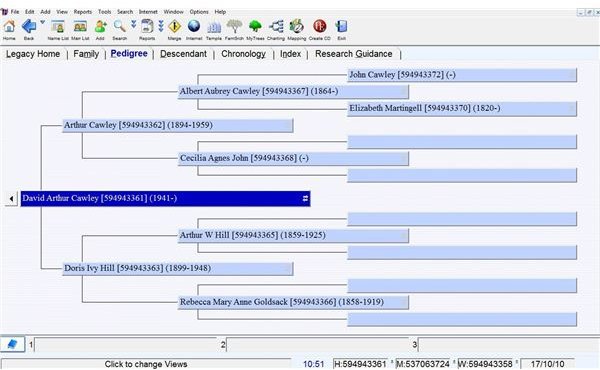The height and width of the screenshot is (370, 600).
Task: Select Arthur W Hill (1859-1925) box
Action: [x=293, y=236]
